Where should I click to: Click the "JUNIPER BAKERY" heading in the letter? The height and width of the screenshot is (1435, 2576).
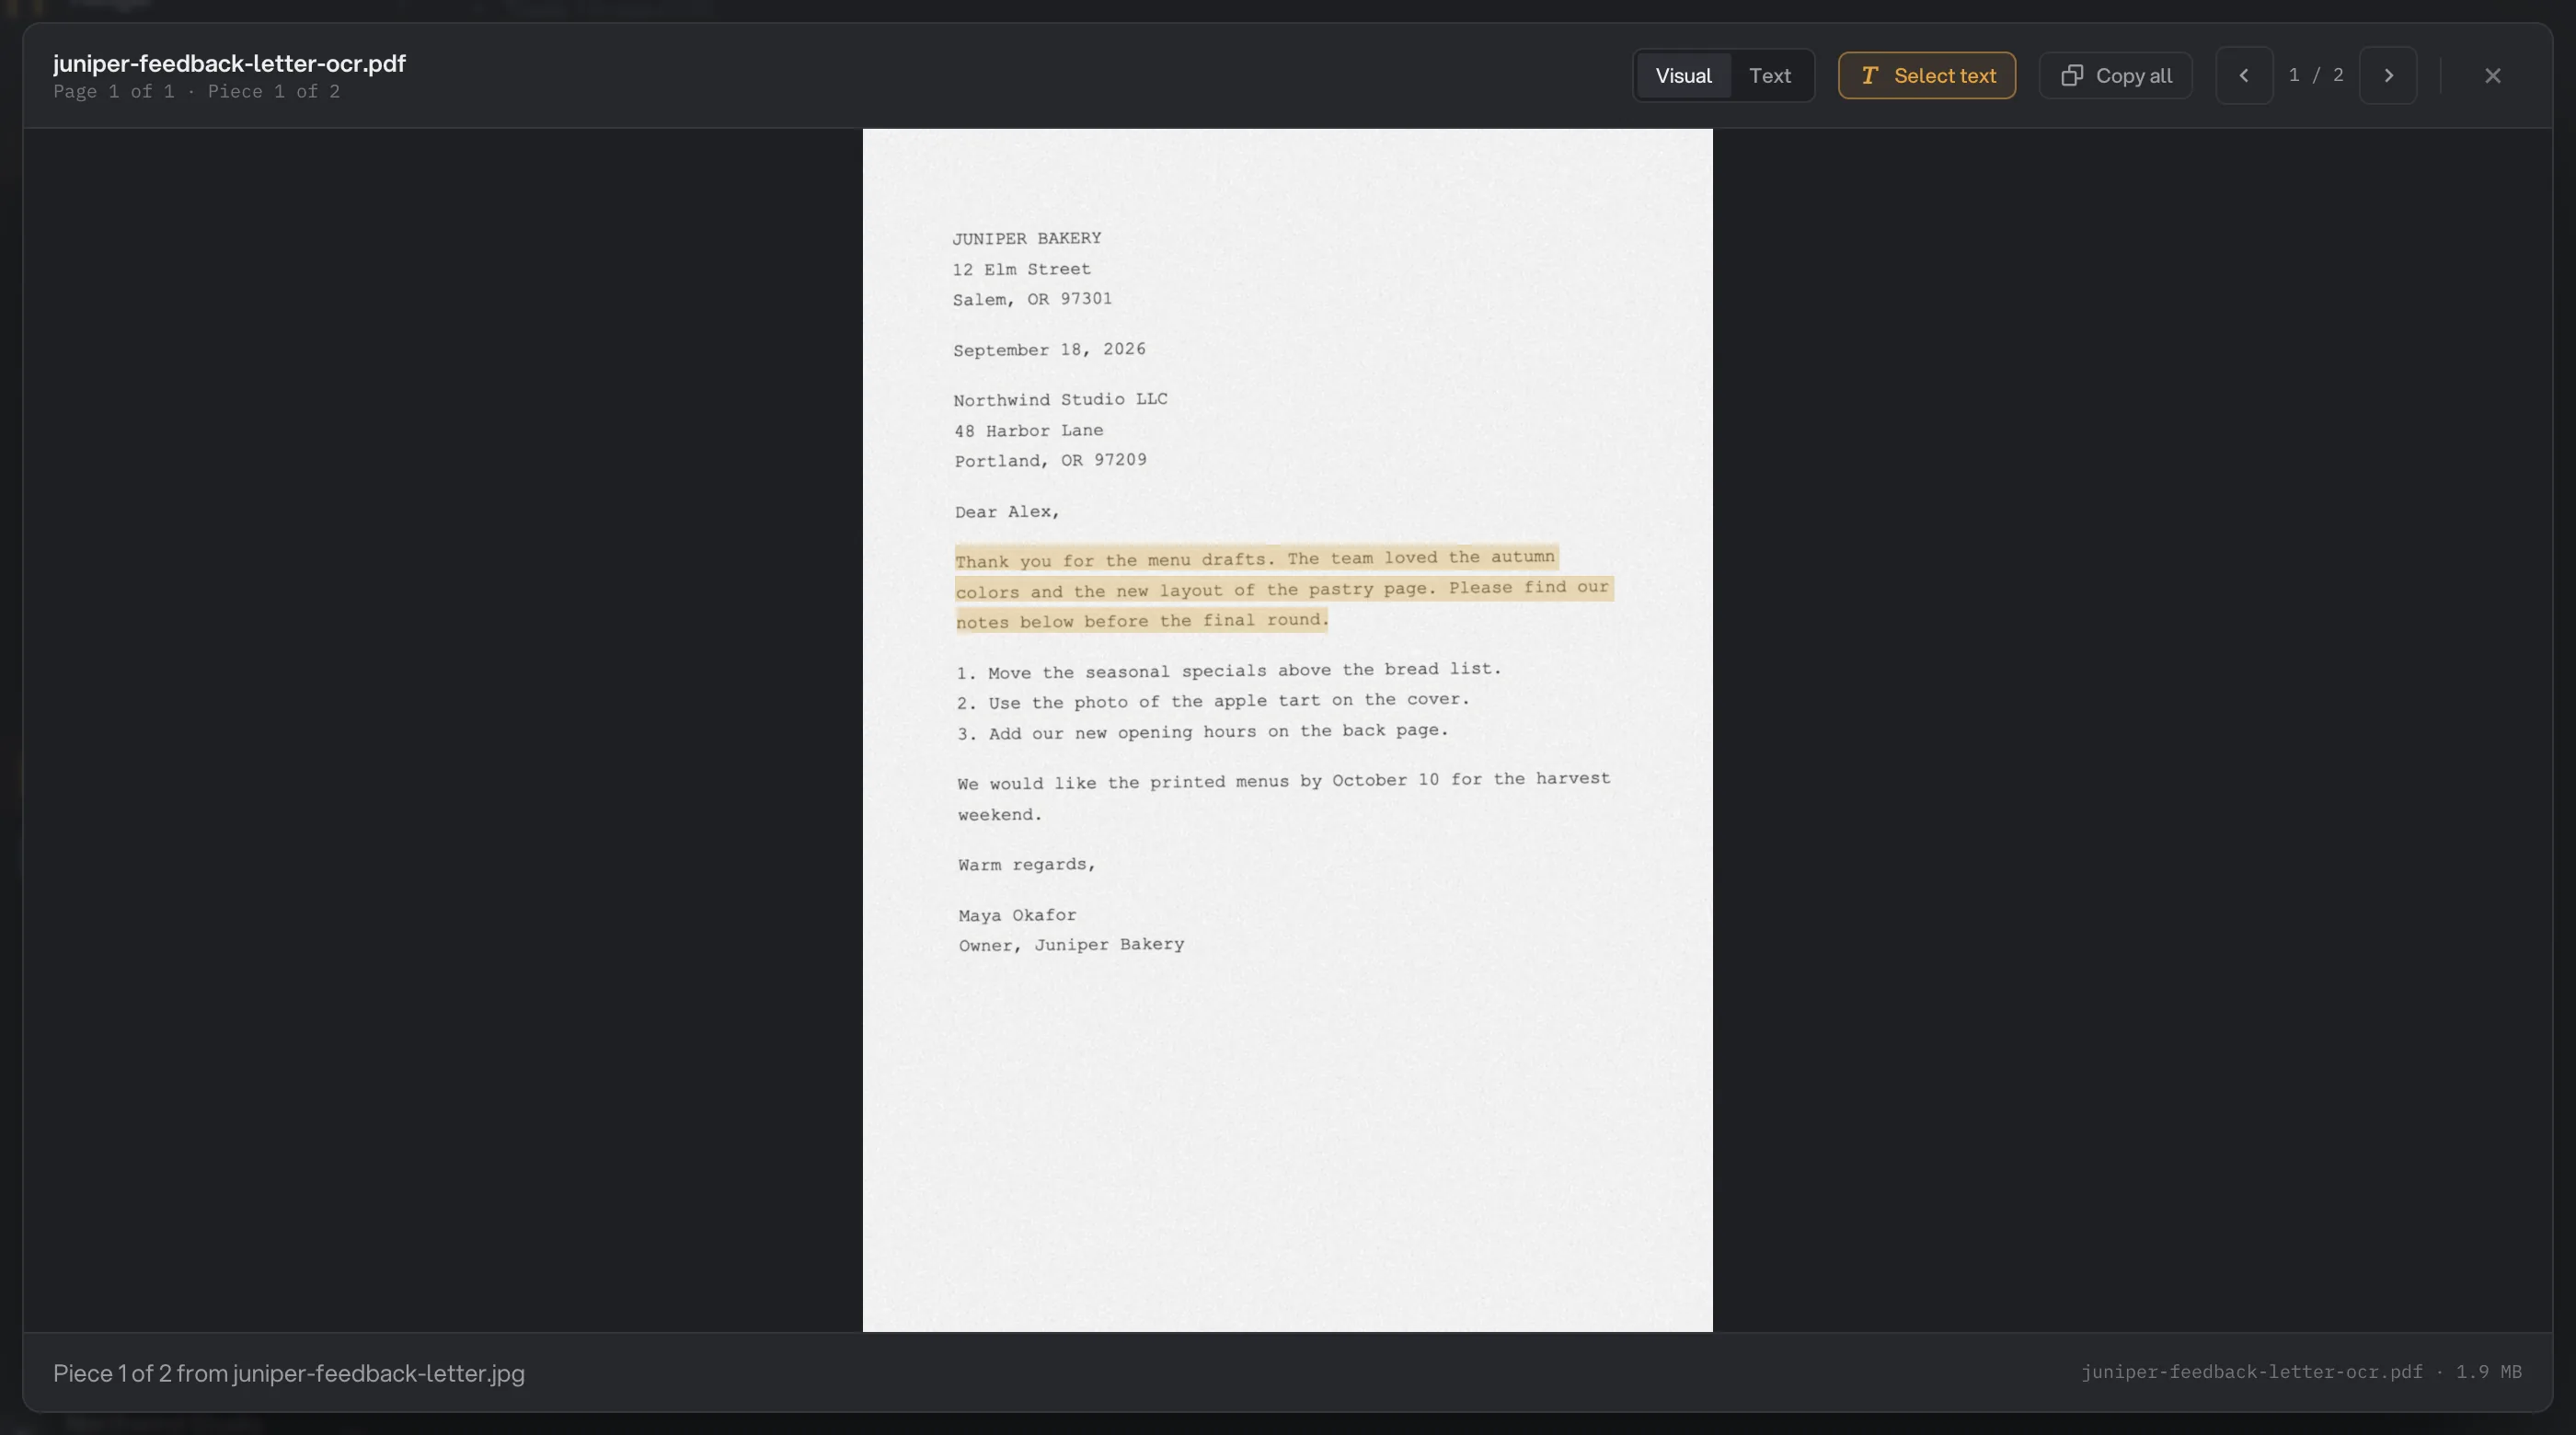pyautogui.click(x=1027, y=238)
